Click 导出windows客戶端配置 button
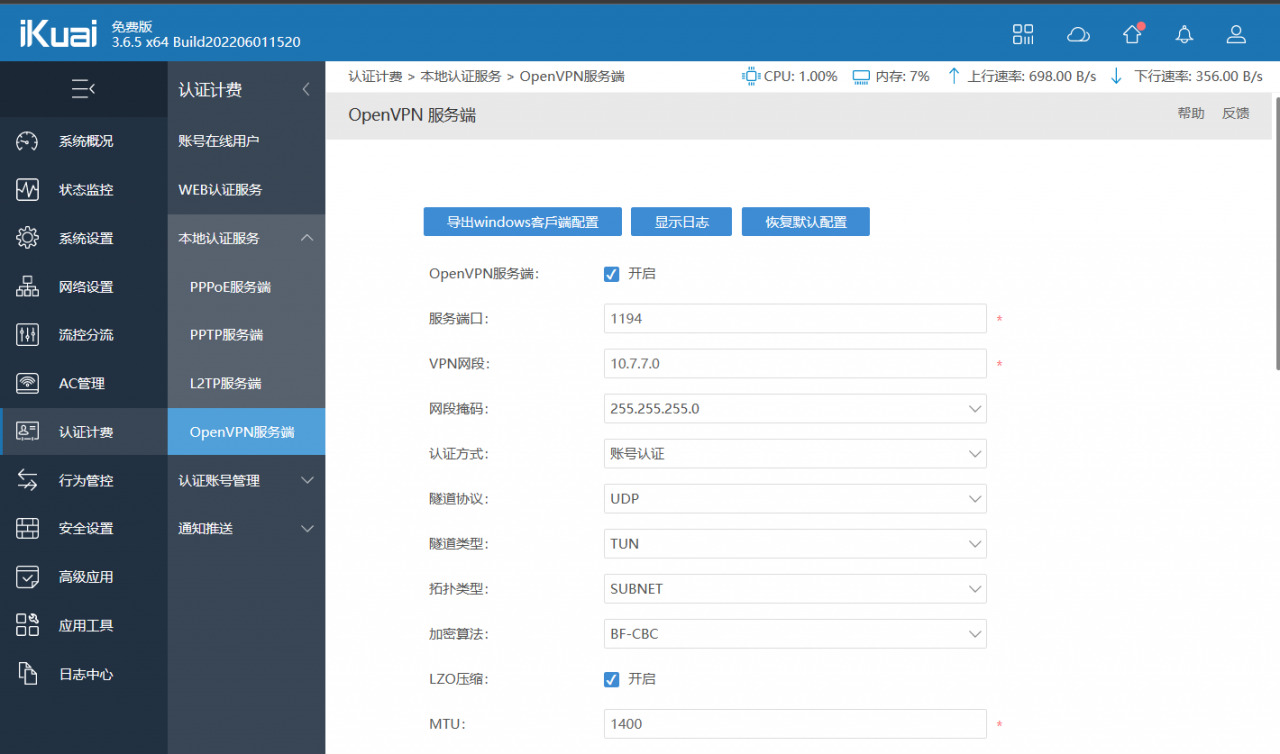Viewport: 1280px width, 754px height. (523, 222)
